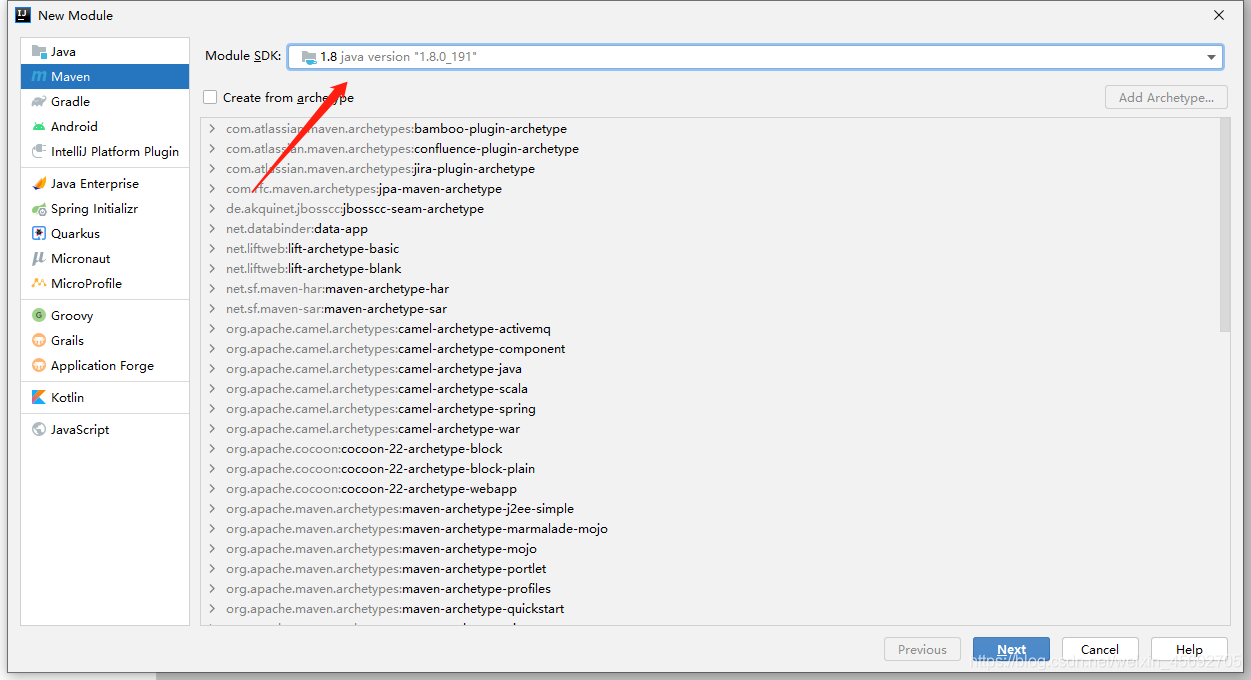Click the JavaScript globe icon

tap(39, 430)
